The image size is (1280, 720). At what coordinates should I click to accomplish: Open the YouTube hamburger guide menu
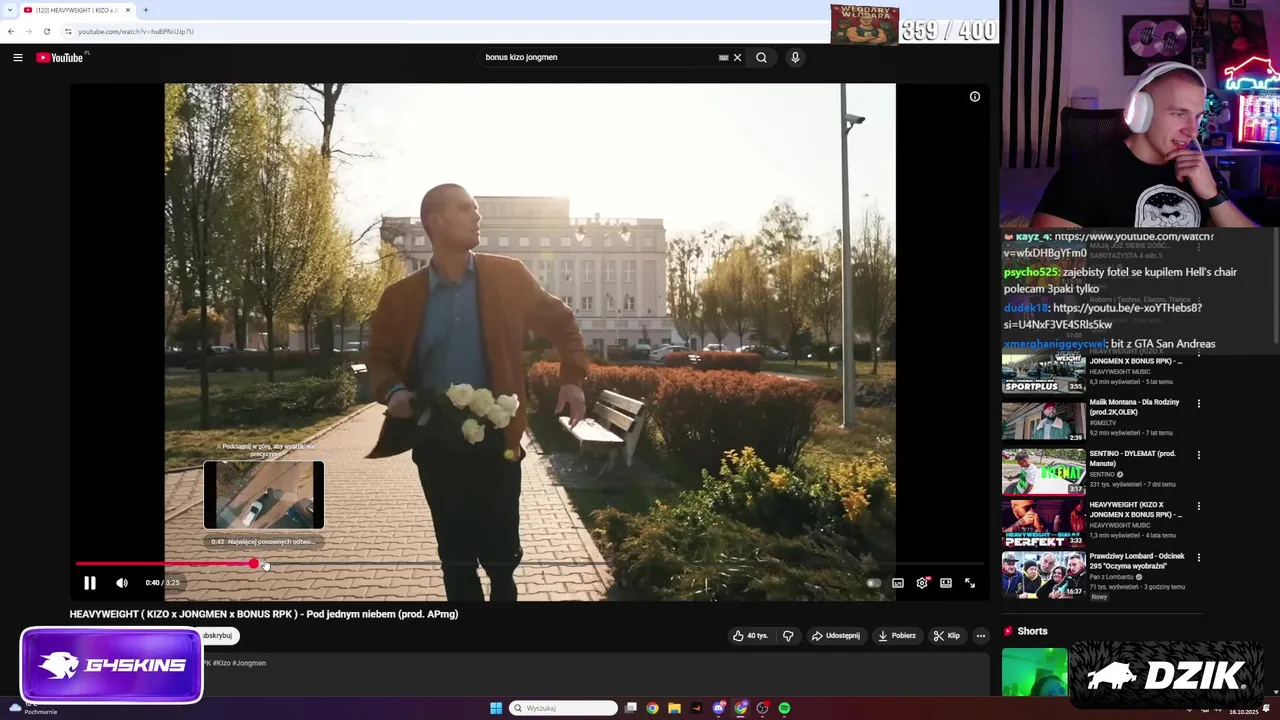pos(17,58)
